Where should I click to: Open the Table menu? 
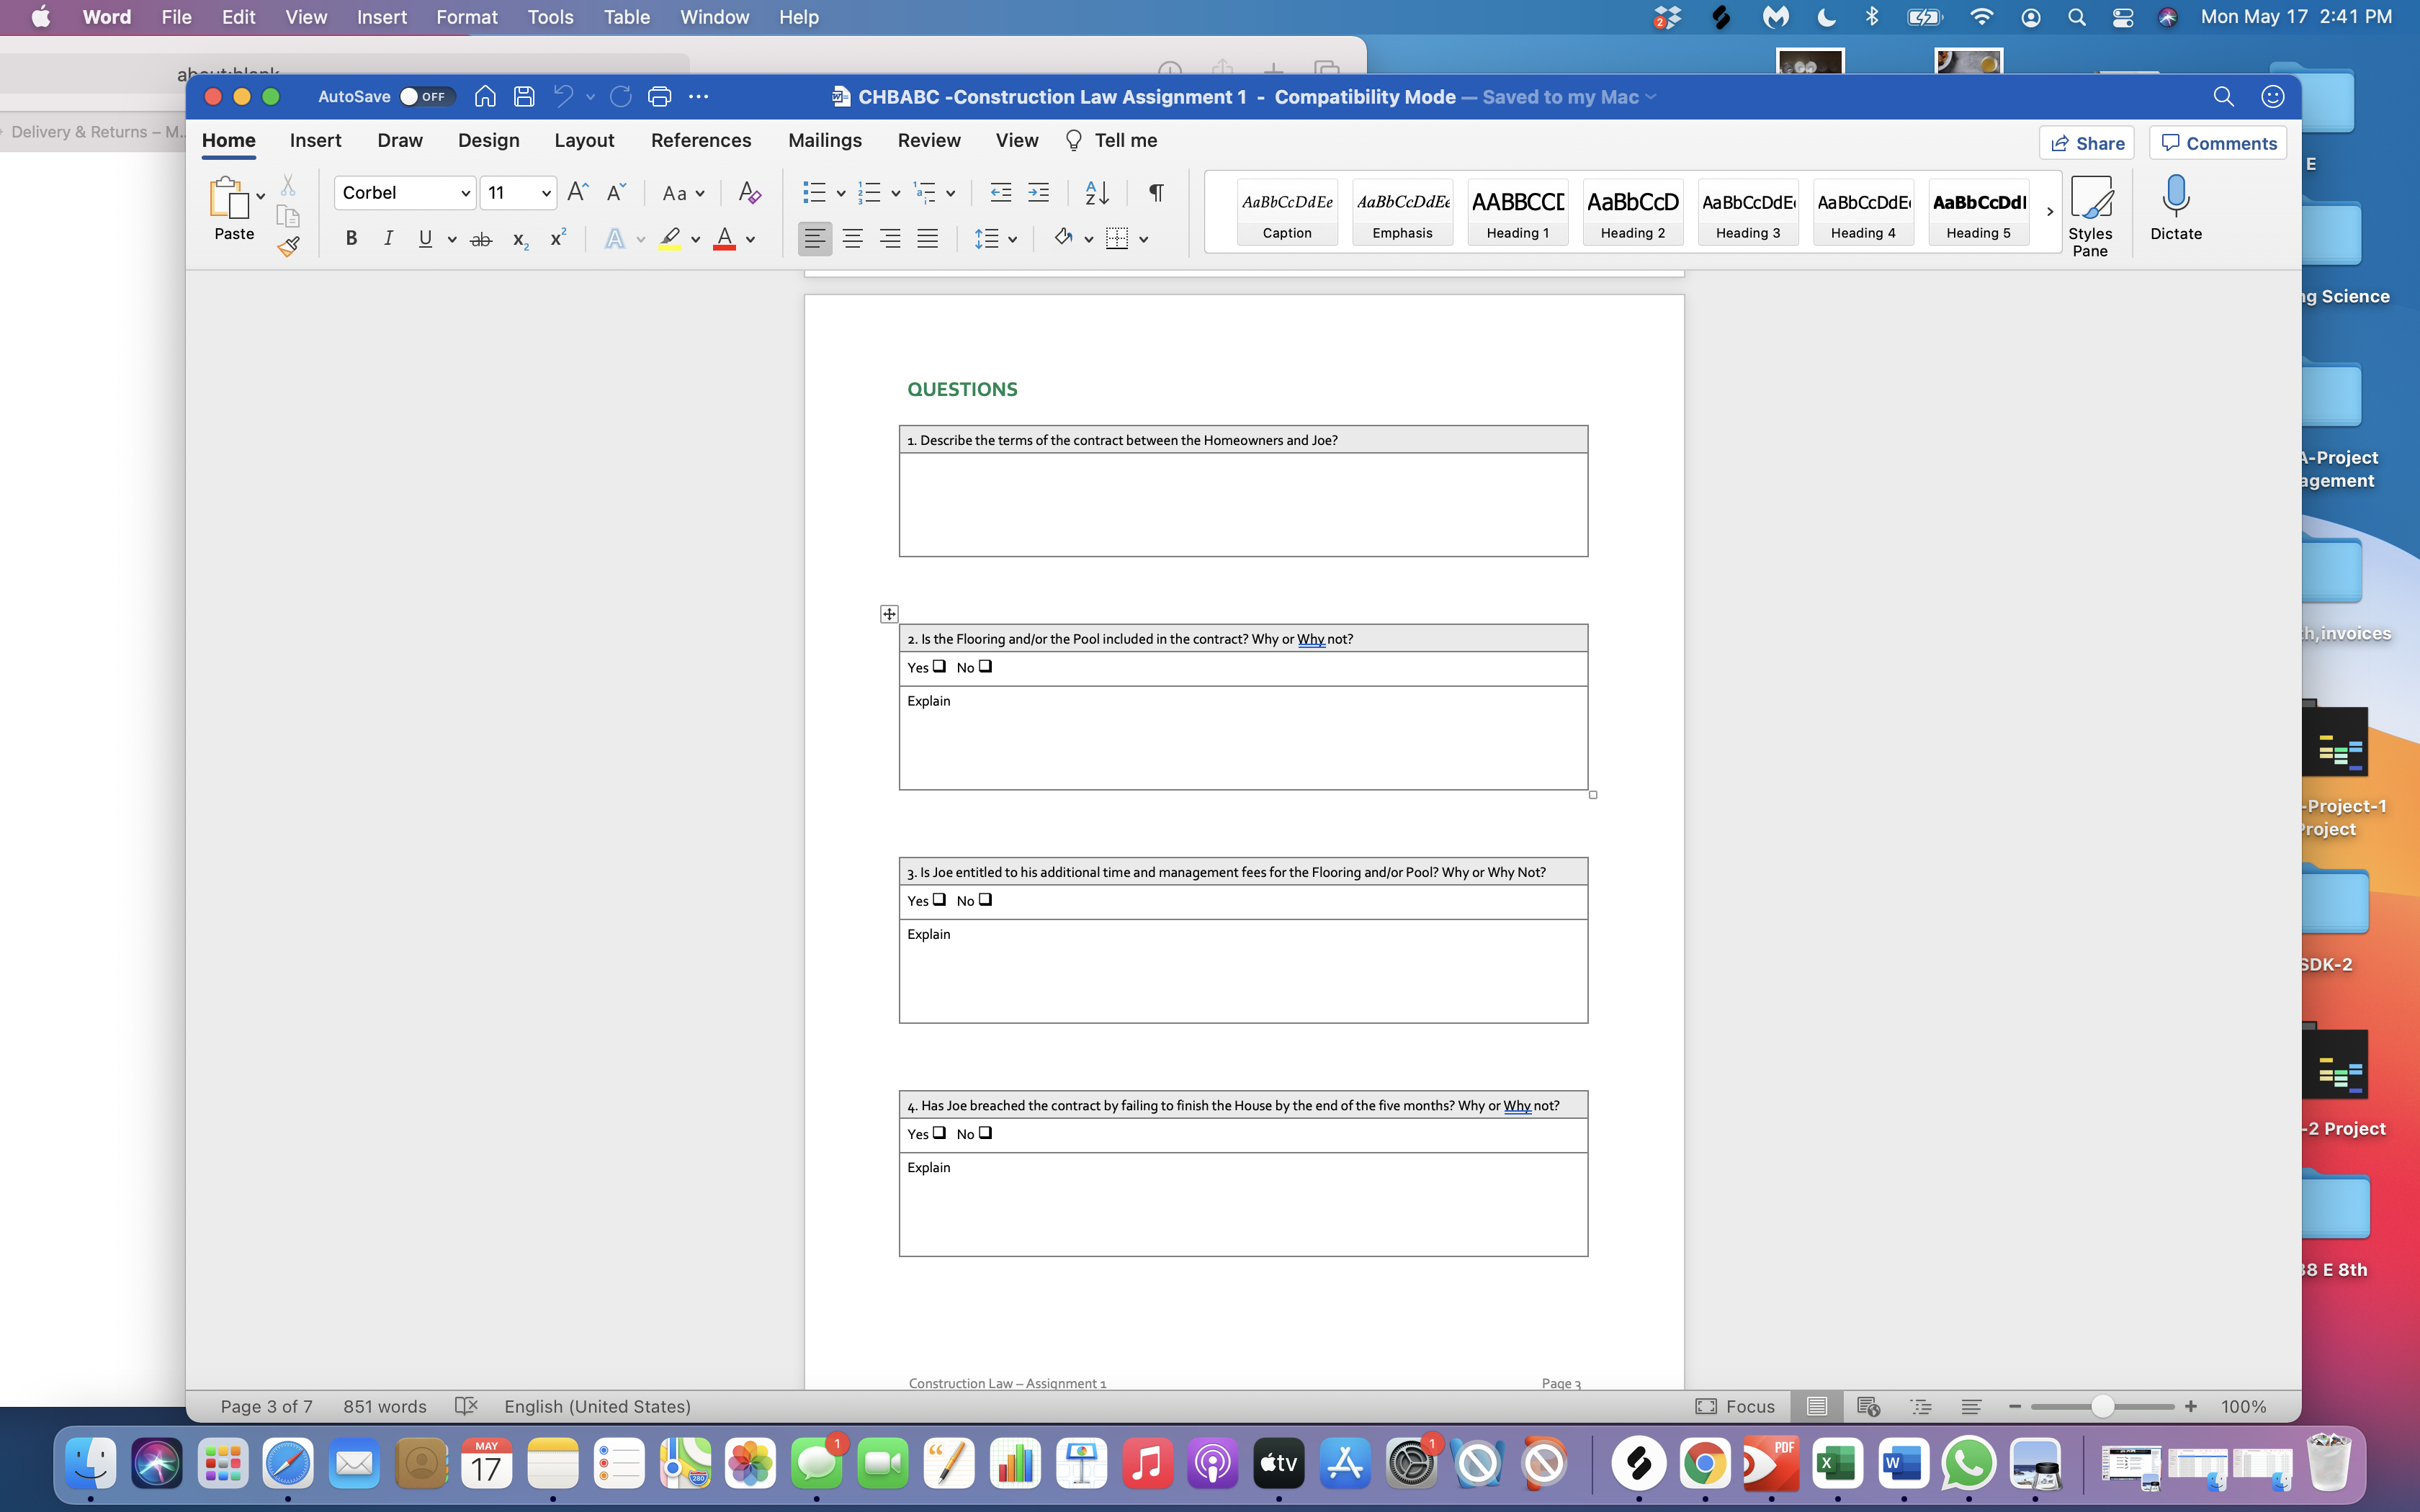(626, 17)
